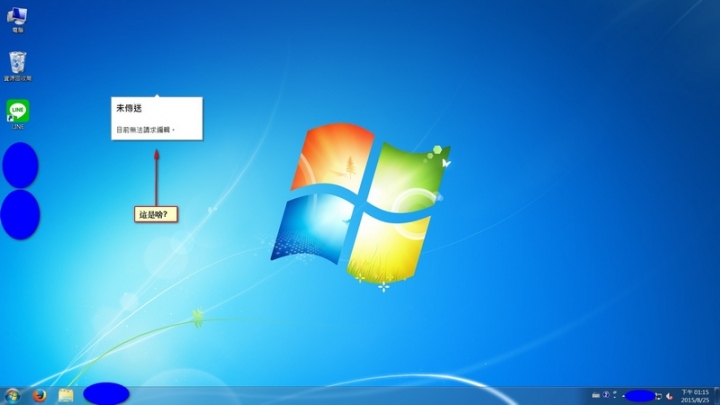Viewport: 720px width, 405px height.
Task: Click the Show desktop strip at the taskbar end
Action: click(717, 396)
